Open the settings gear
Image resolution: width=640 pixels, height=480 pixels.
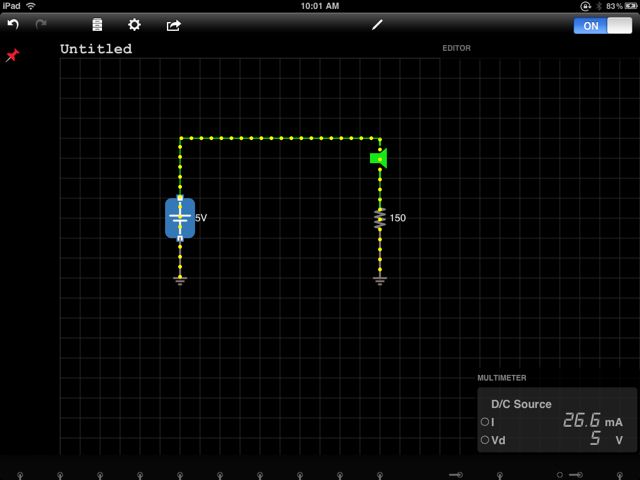[x=134, y=25]
